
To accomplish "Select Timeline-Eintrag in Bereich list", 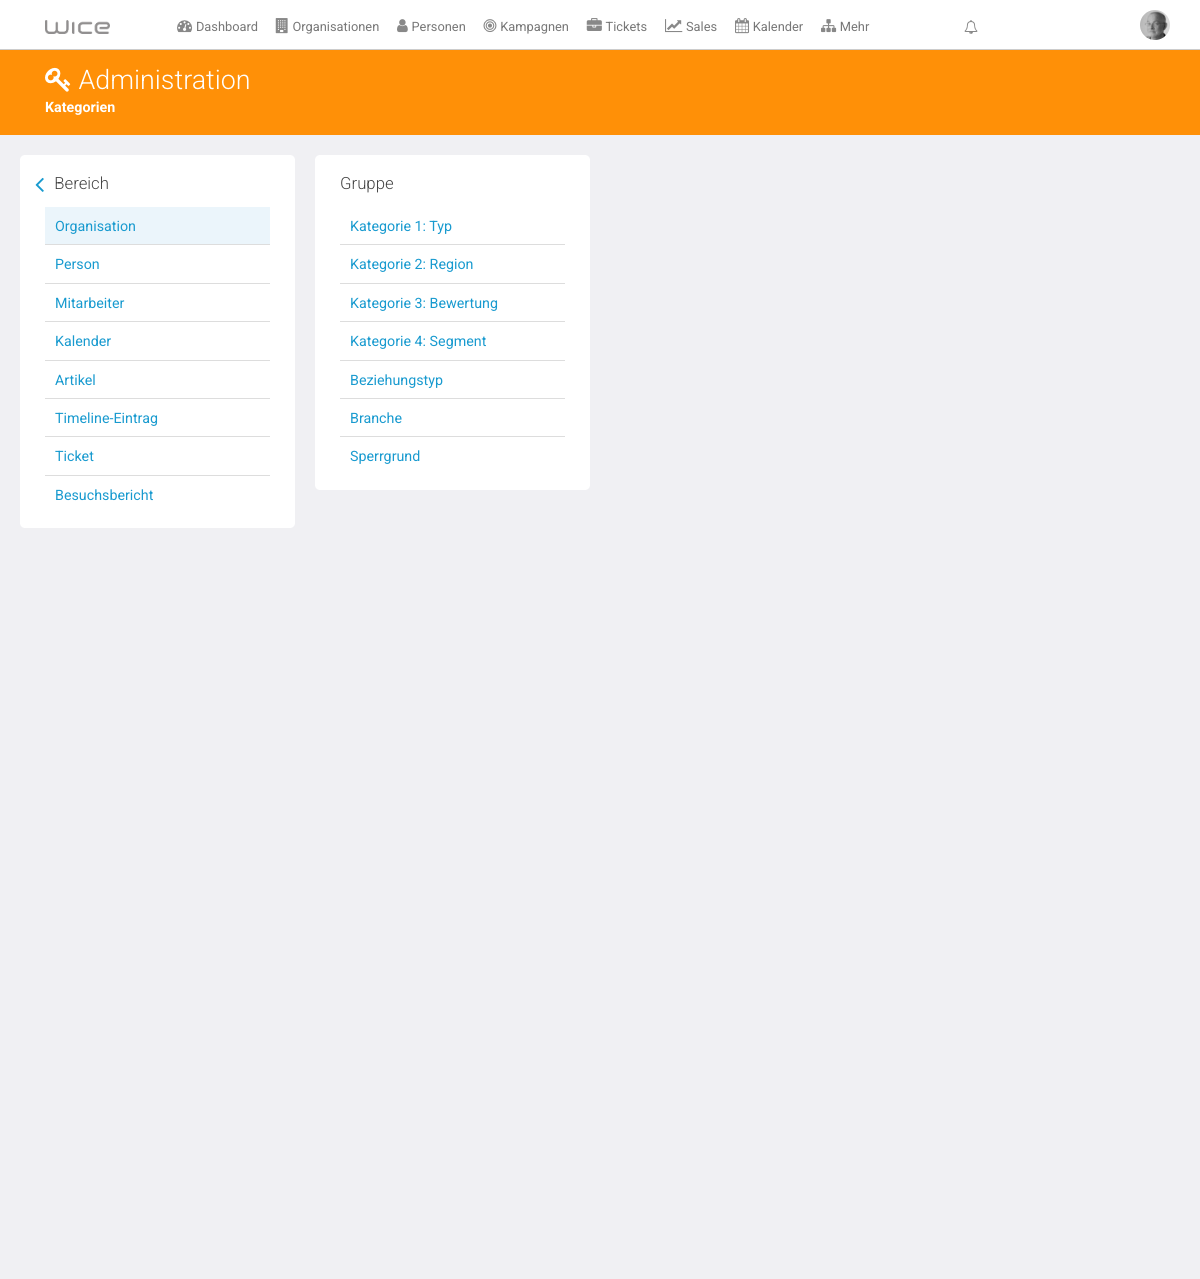I will [157, 418].
